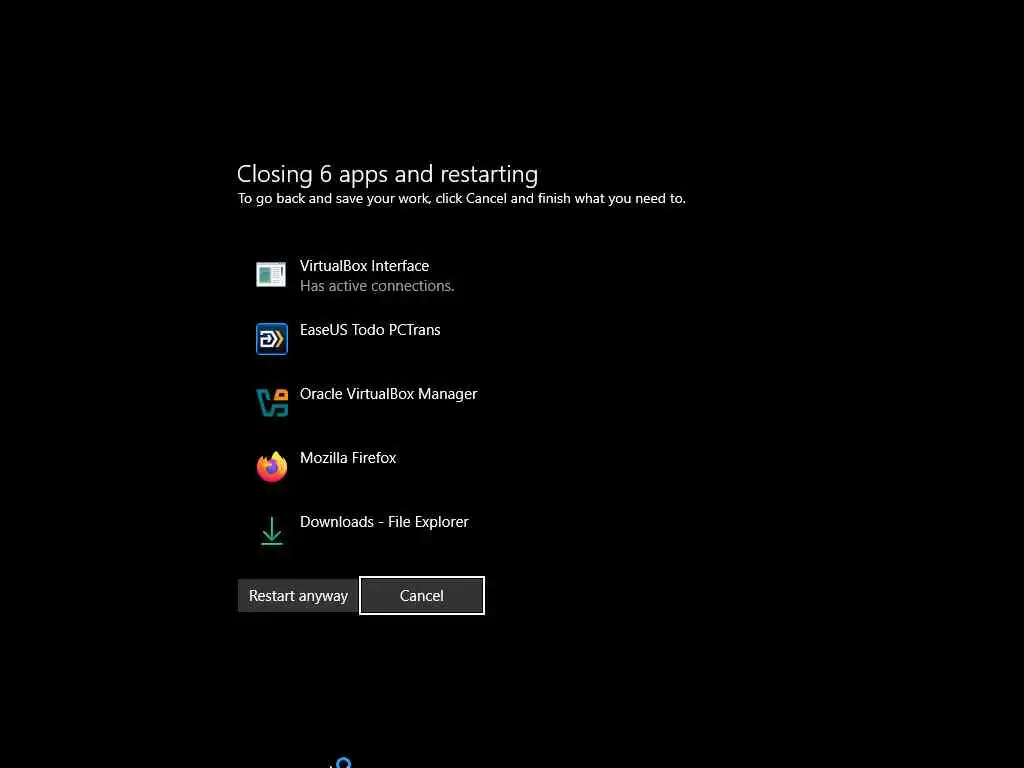Screen dimensions: 1024x768
Task: Click the 'Has active connections.' status text
Action: coord(377,286)
